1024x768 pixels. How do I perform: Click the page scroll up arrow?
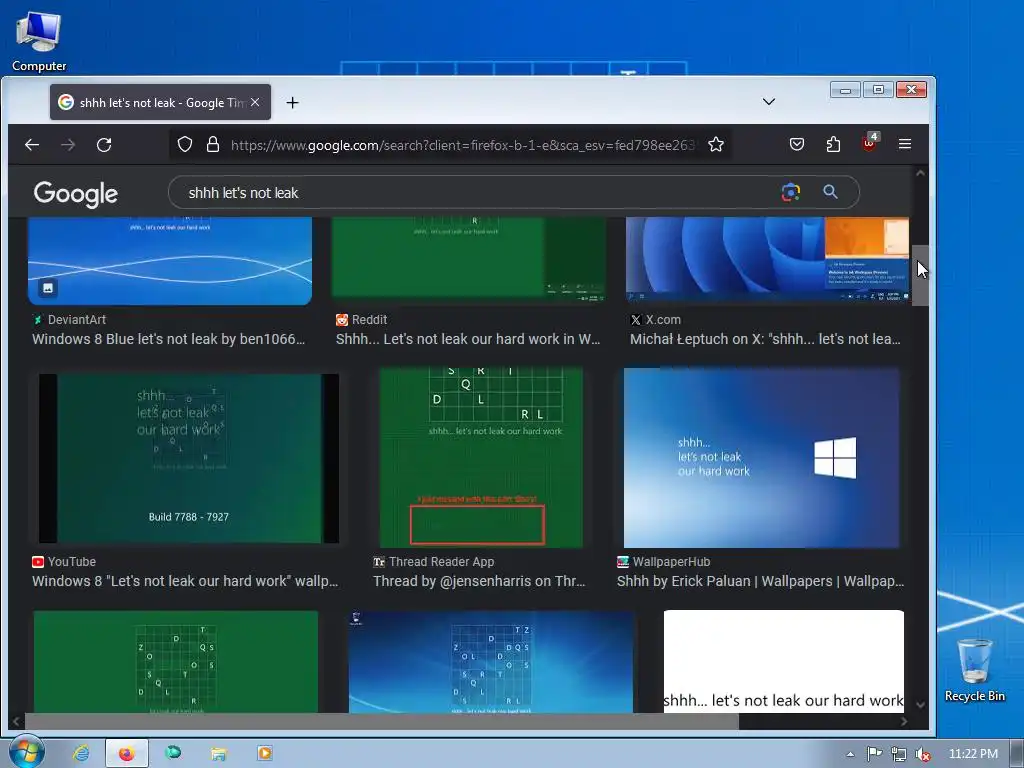click(920, 173)
